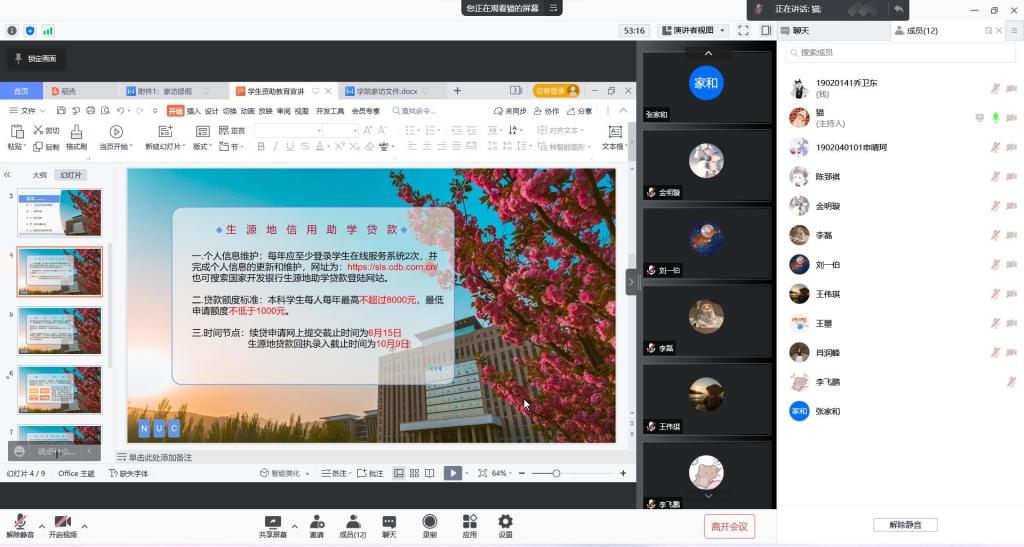Expand audio options arrow next to 解除静音
Image resolution: width=1024 pixels, height=547 pixels.
pos(42,526)
